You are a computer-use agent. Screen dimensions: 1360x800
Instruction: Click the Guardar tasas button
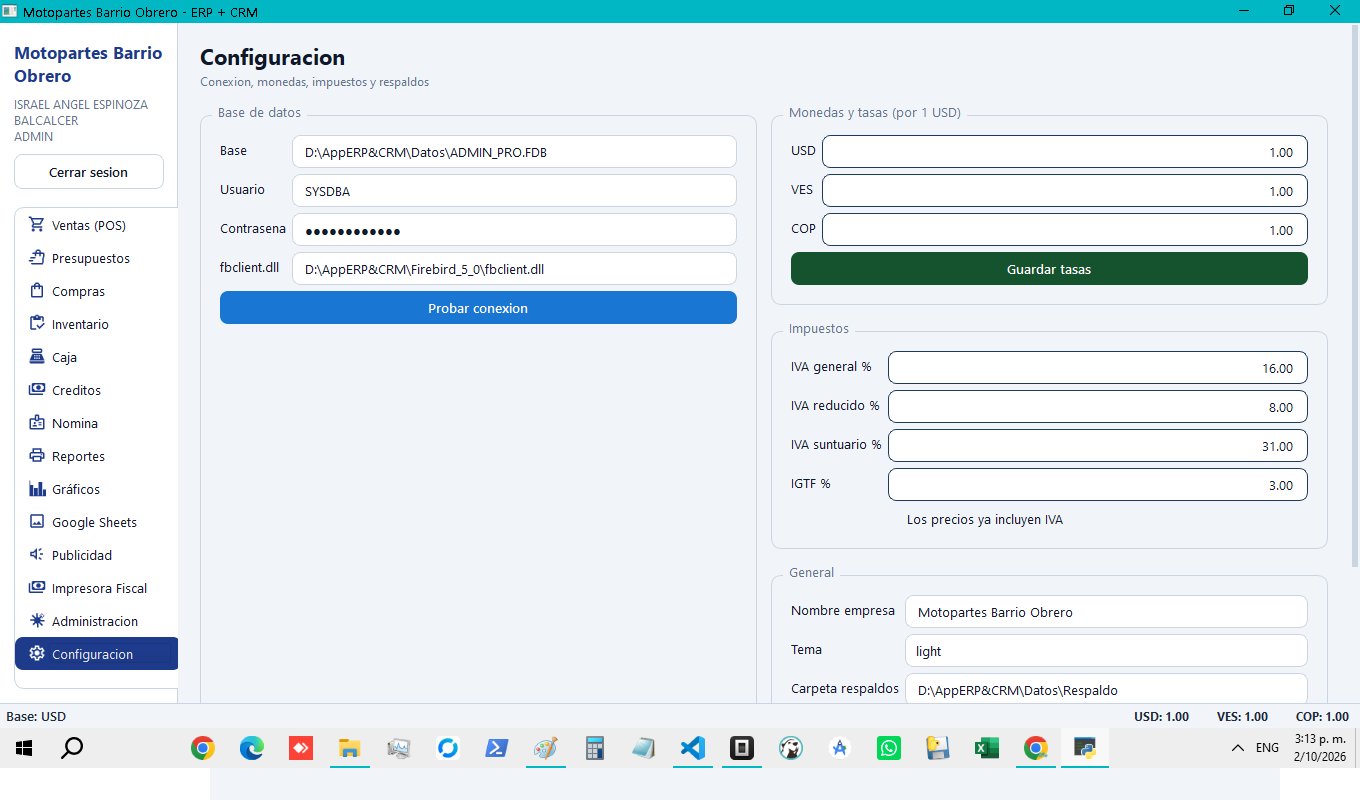pyautogui.click(x=1049, y=269)
